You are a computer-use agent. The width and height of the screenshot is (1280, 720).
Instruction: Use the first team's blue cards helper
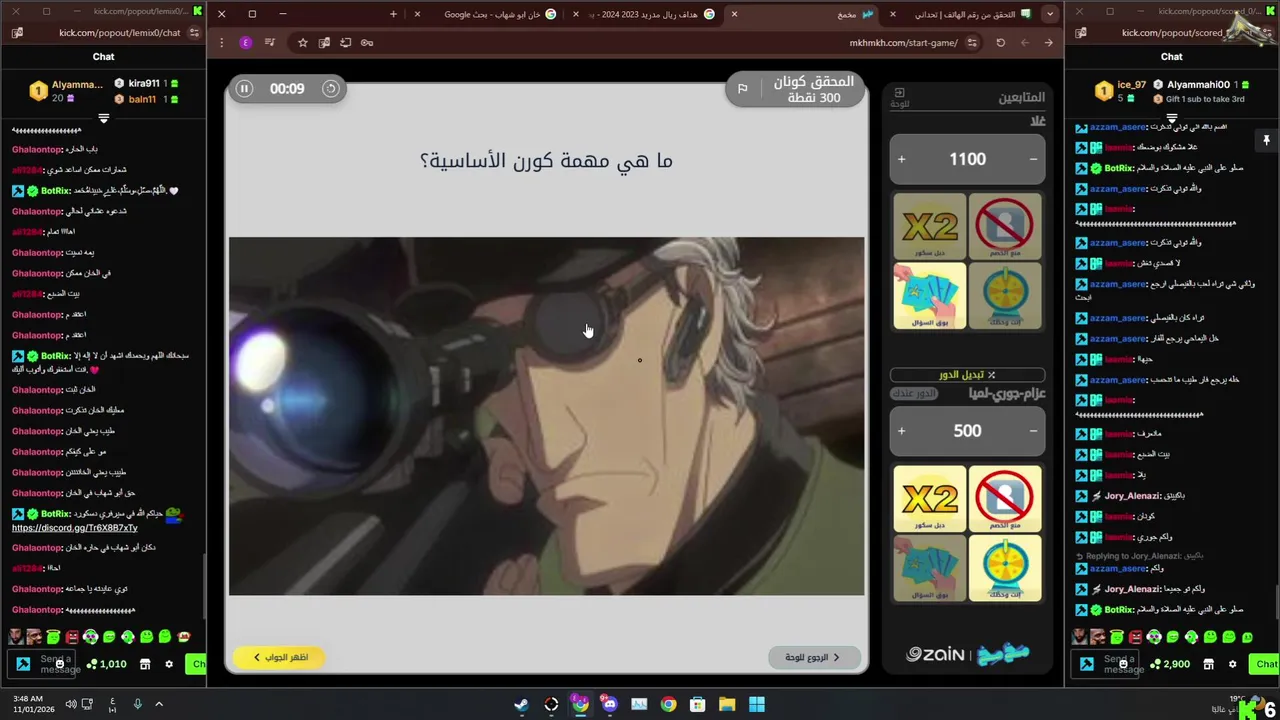pos(930,296)
